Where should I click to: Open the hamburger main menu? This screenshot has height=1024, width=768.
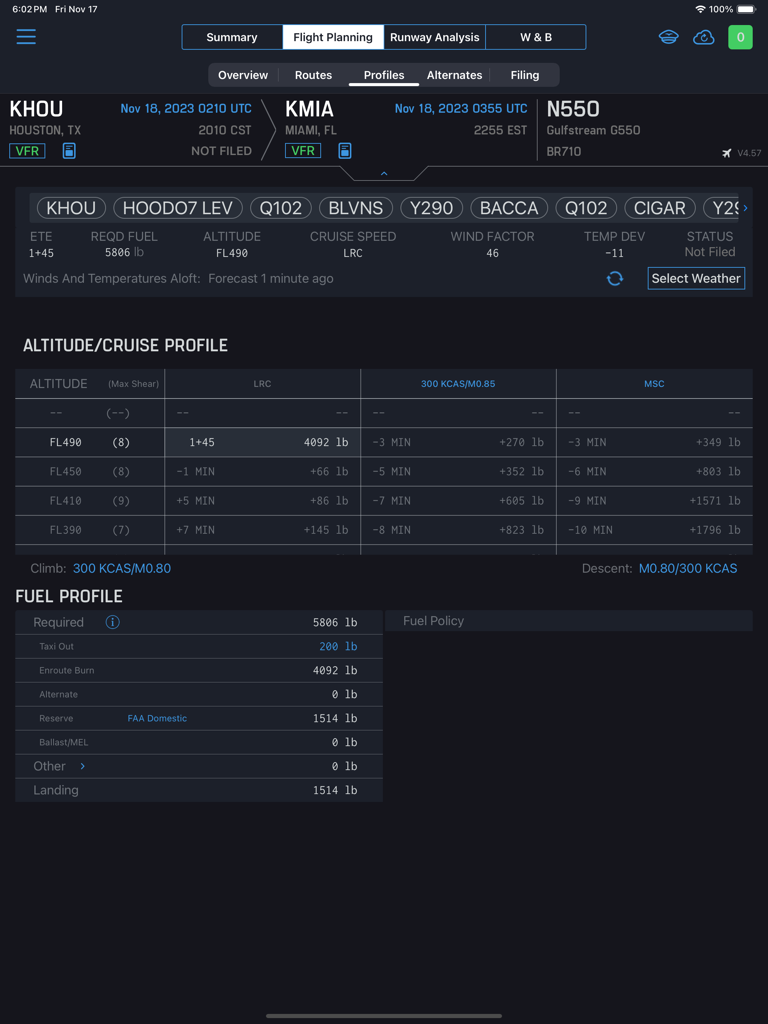coord(26,37)
